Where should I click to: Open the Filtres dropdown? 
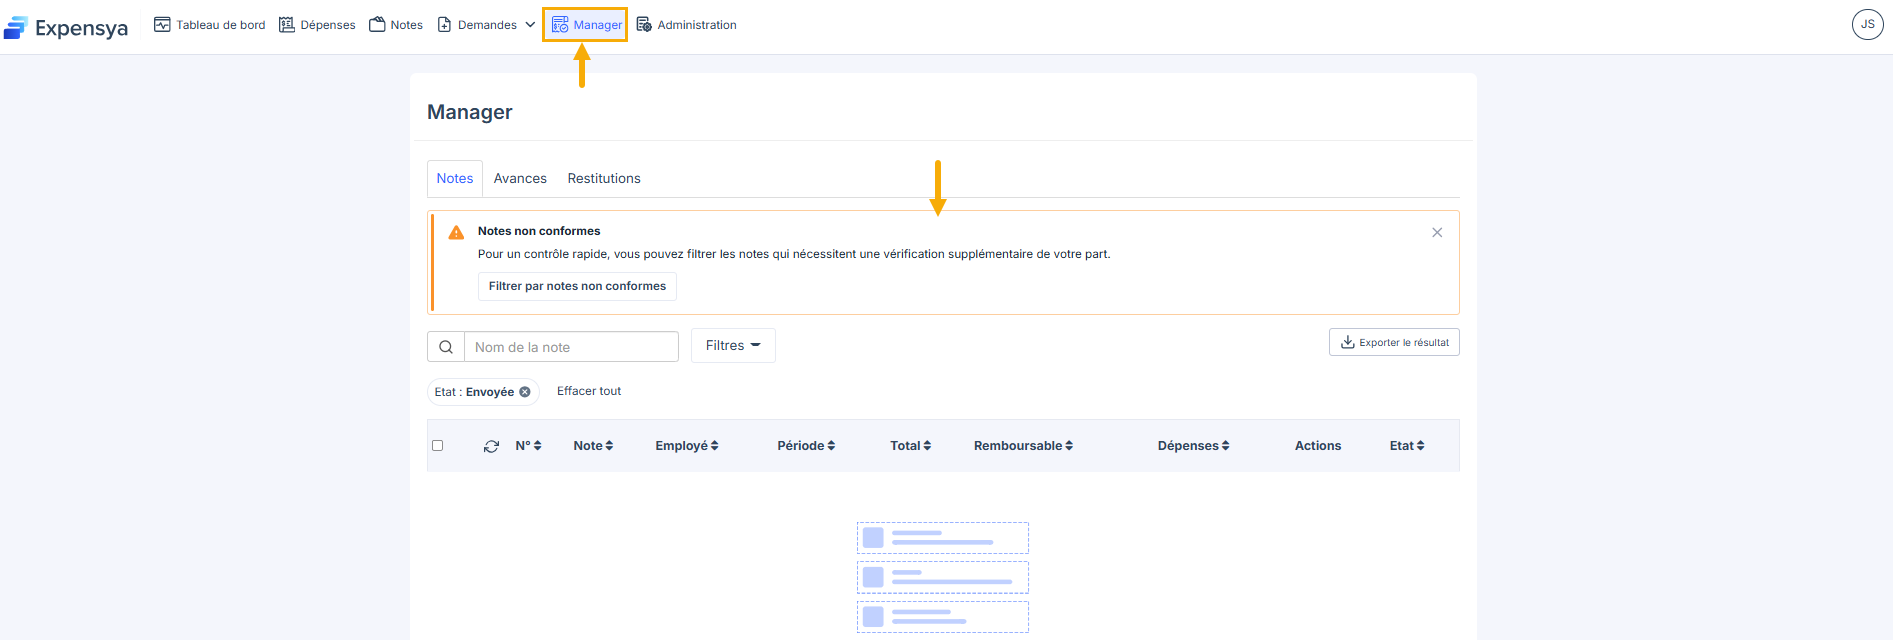(x=733, y=345)
